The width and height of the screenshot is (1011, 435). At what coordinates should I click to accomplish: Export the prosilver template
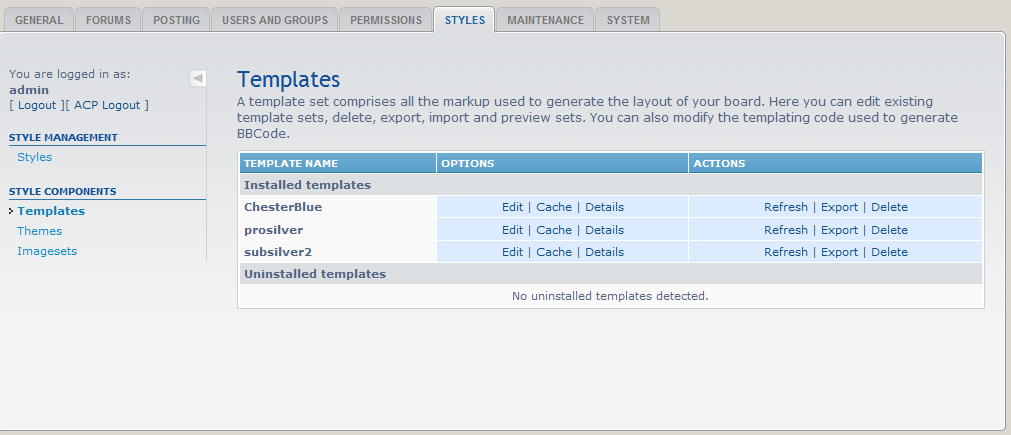pos(839,230)
